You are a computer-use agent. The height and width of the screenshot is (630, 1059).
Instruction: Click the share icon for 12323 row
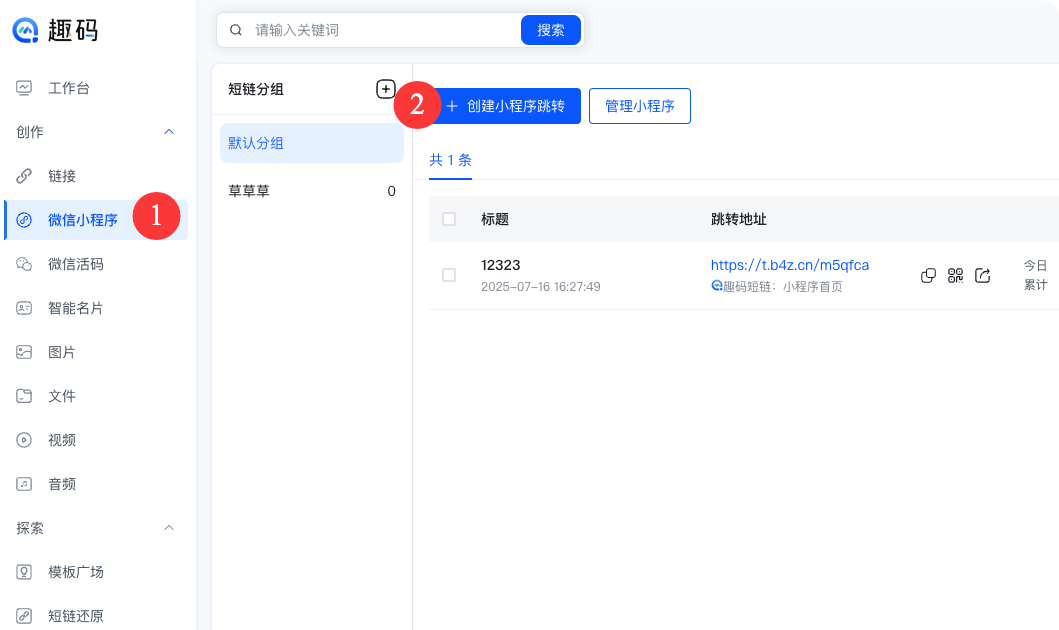click(x=983, y=275)
